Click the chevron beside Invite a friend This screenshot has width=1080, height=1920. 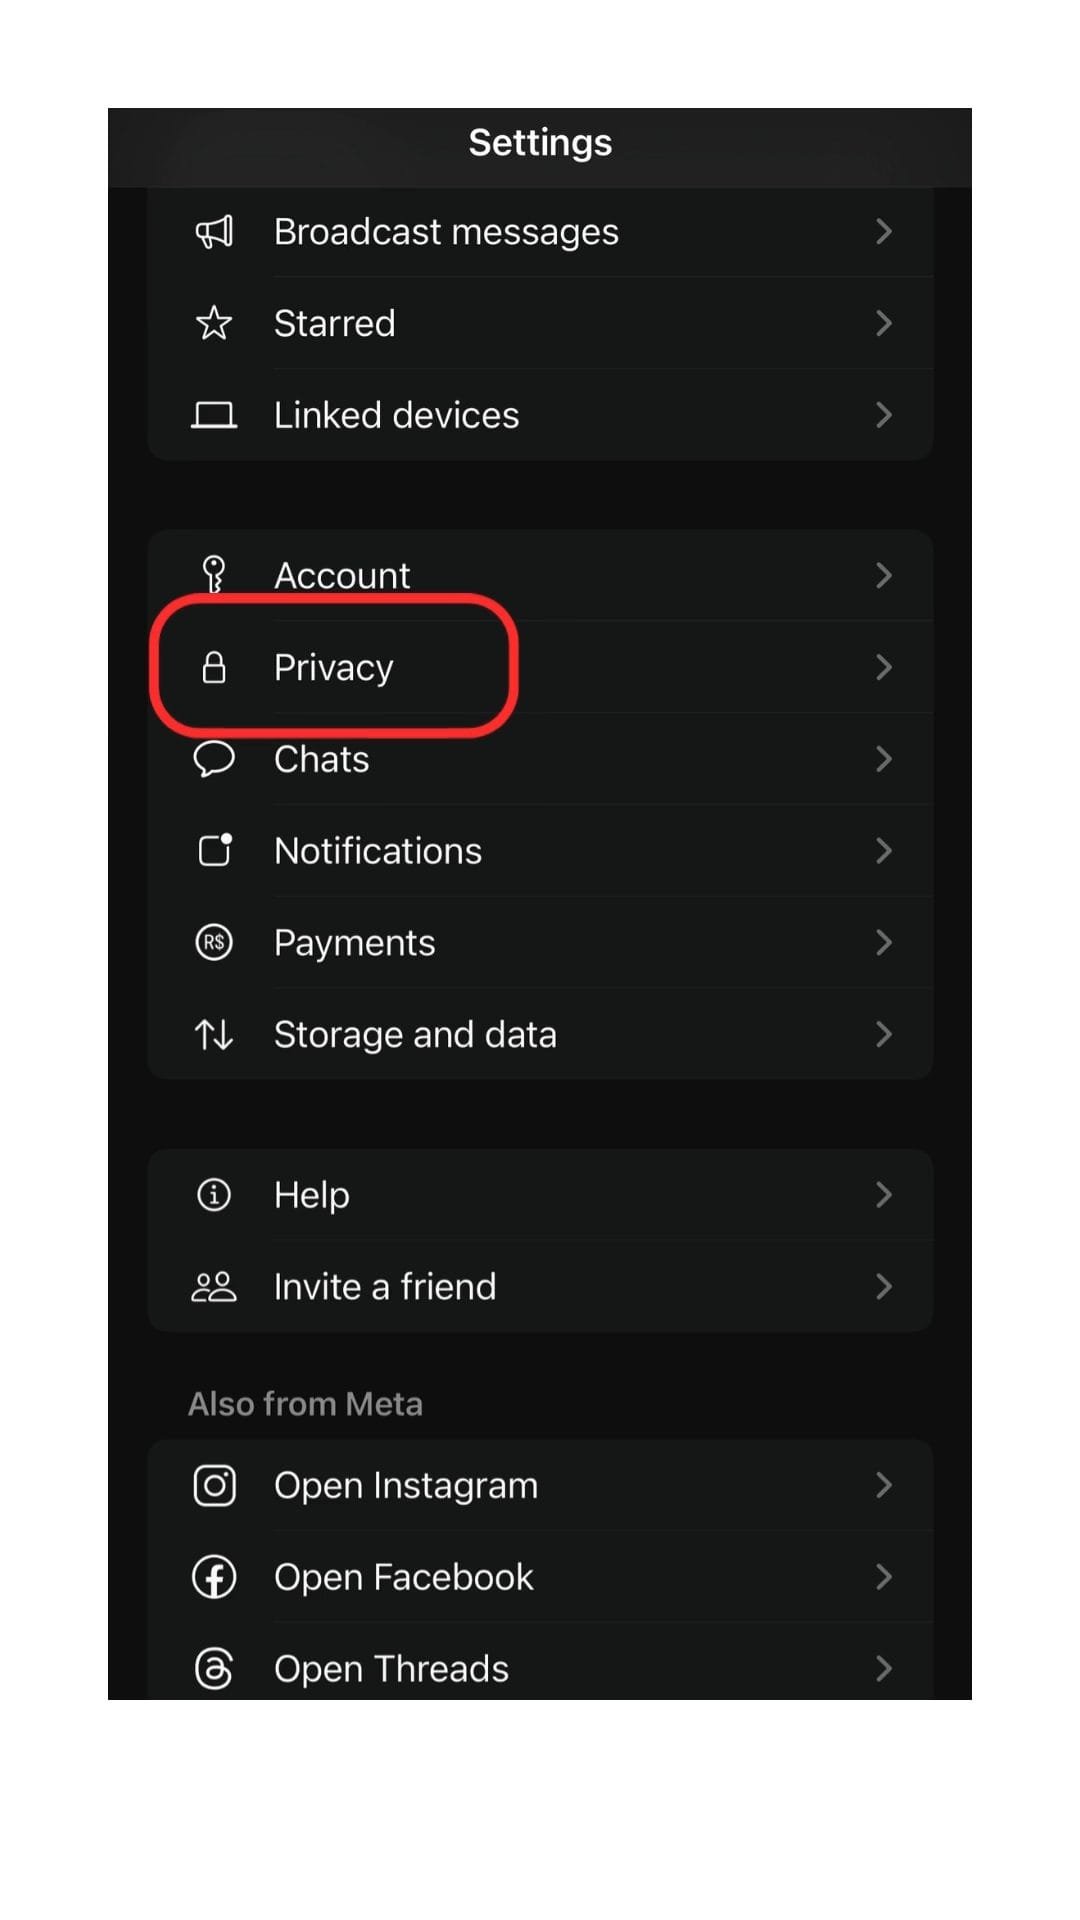(x=883, y=1286)
